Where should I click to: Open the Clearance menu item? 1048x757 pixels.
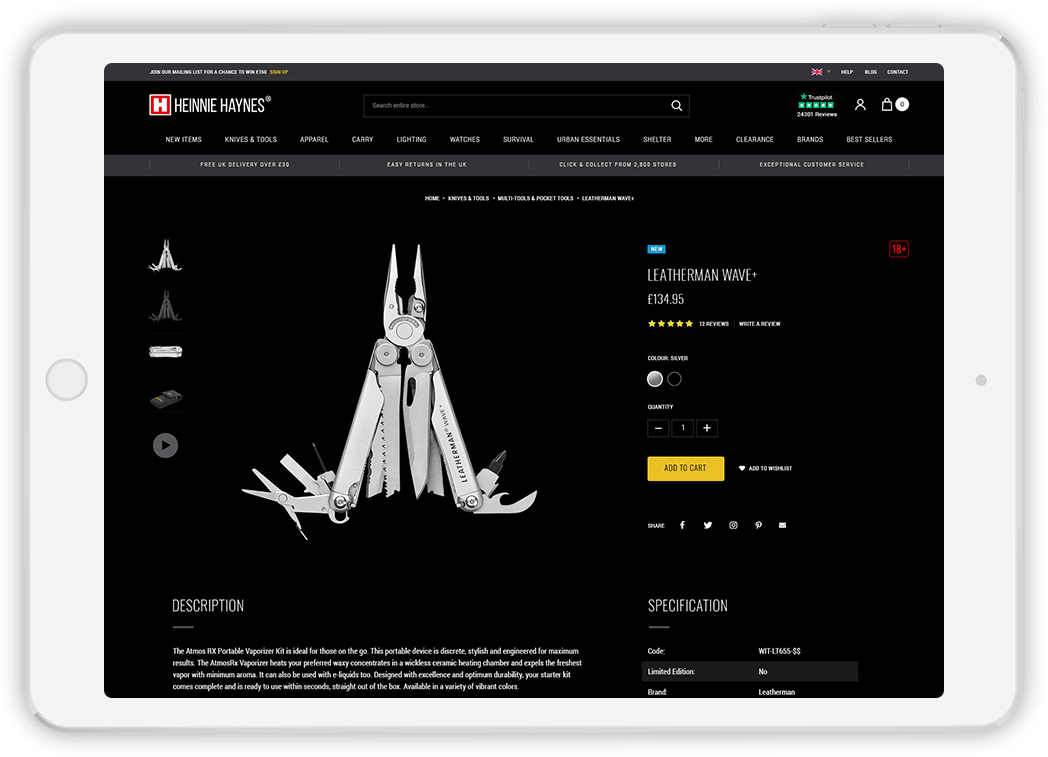[x=755, y=140]
